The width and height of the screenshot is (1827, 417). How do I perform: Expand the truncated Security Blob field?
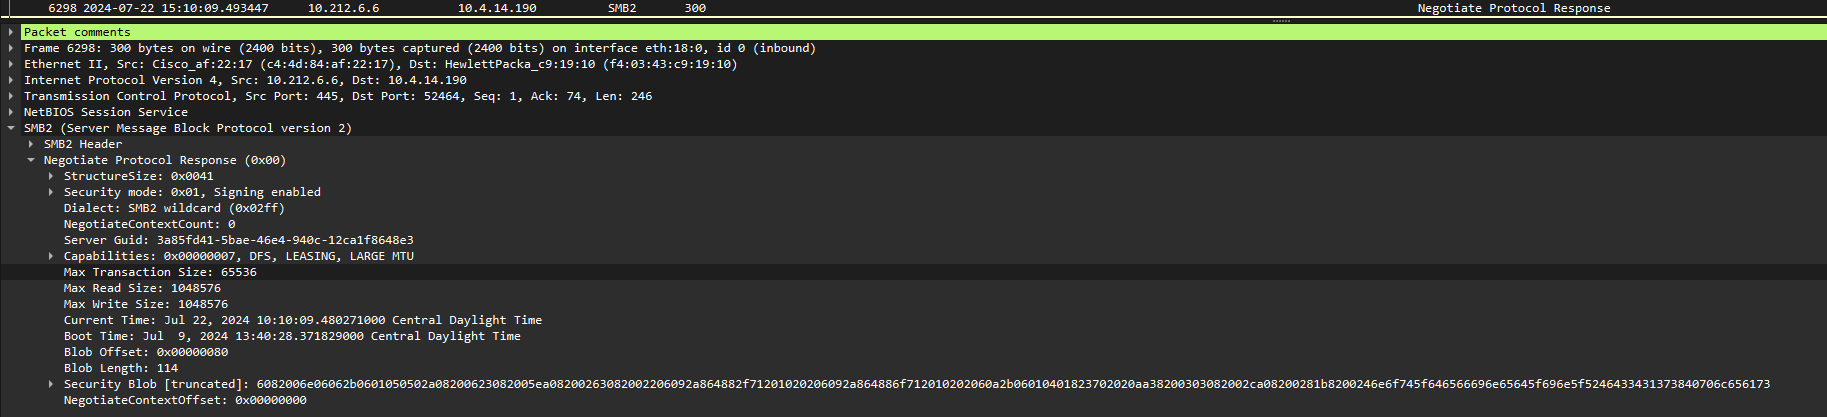51,384
